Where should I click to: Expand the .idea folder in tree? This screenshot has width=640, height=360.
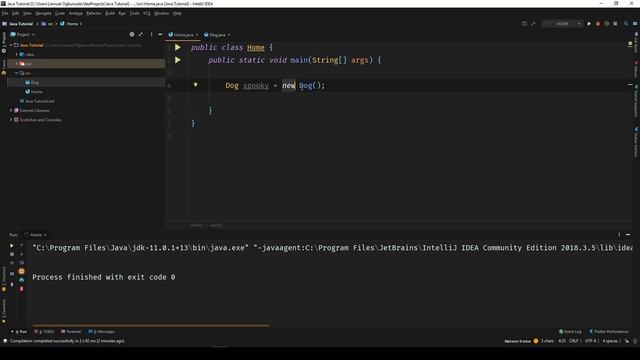coord(17,54)
